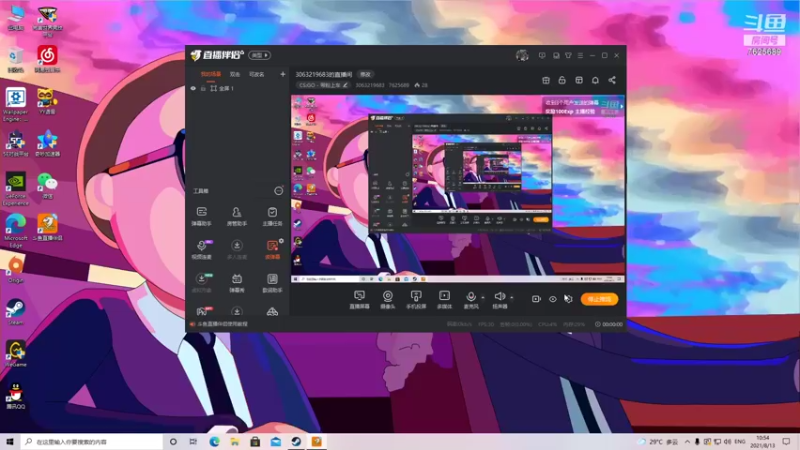Click the share icon in header
The height and width of the screenshot is (450, 800).
[x=612, y=80]
